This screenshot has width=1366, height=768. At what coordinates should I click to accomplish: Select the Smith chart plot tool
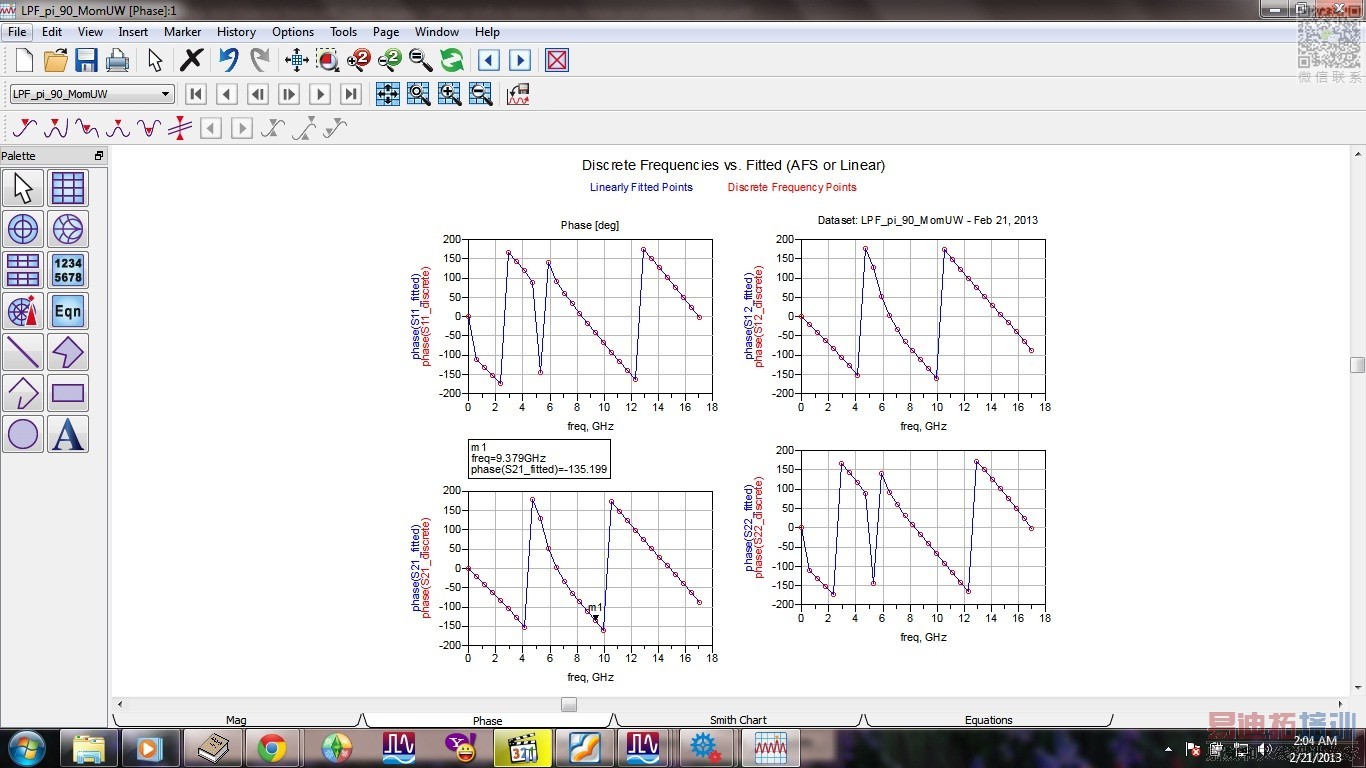(68, 229)
